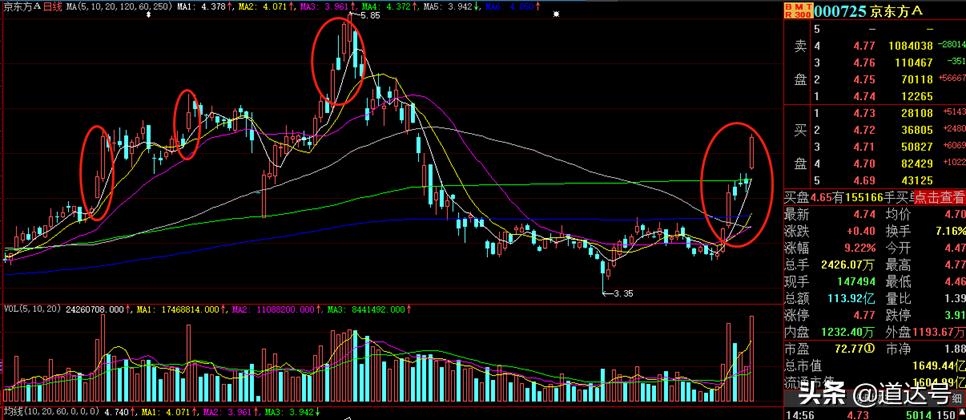
Task: Click the 内盘 value 1232.40万
Action: [847, 332]
